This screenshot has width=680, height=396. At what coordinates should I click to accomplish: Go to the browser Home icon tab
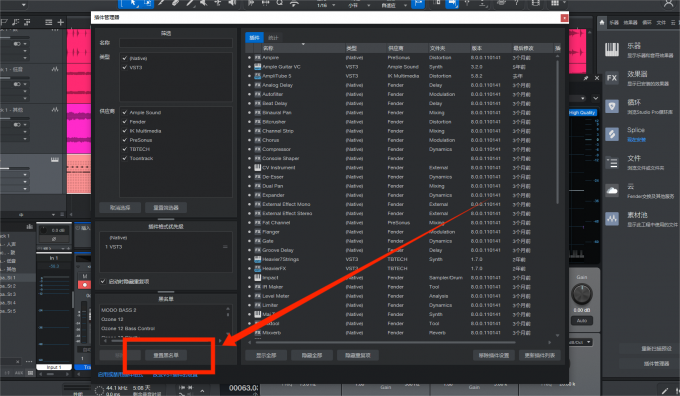point(602,22)
